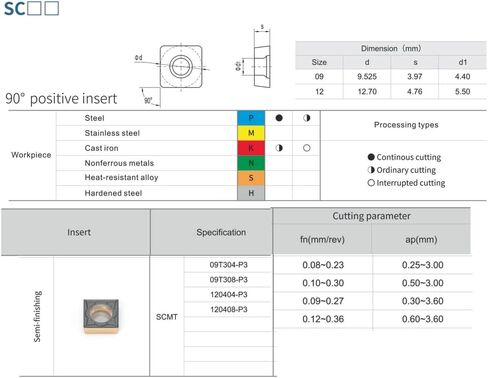The image size is (488, 378).
Task: Select the red K cast iron swatch
Action: [x=251, y=148]
